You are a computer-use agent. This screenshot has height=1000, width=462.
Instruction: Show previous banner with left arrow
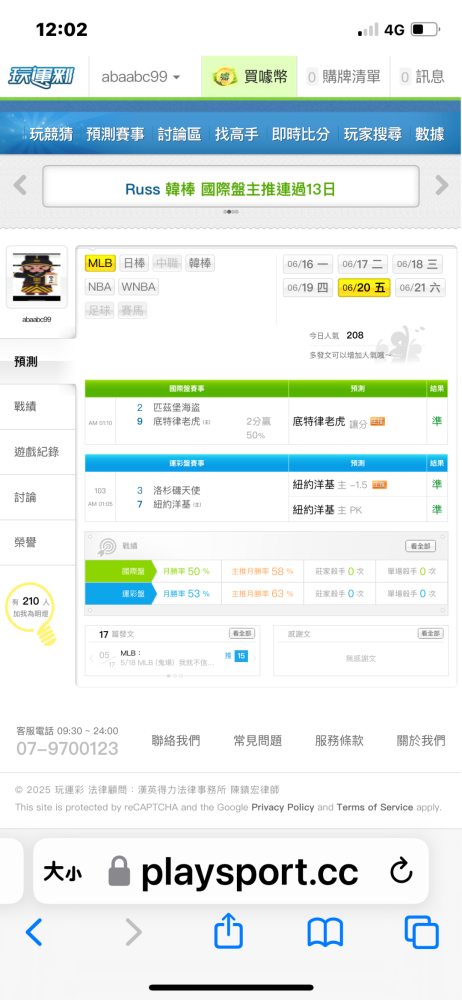click(x=20, y=186)
